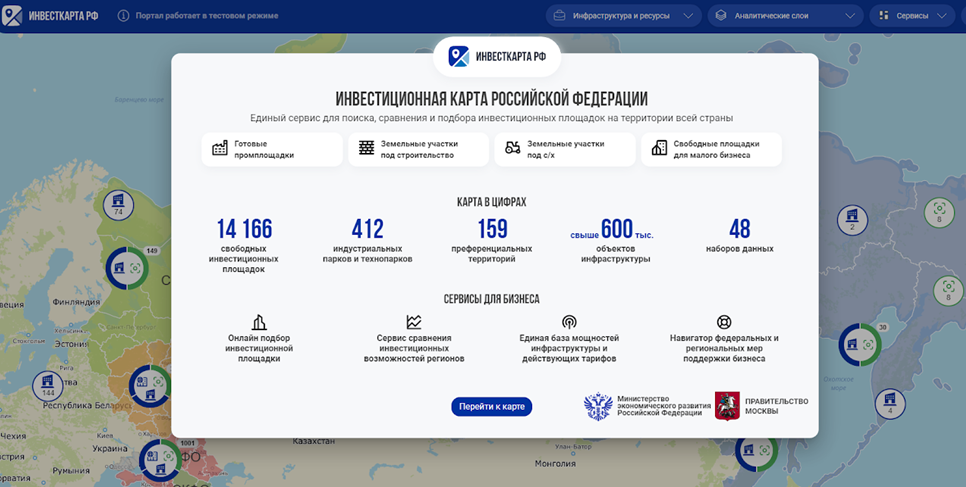Click the Сервис сравнения инвестиционных возможностей icon
Image resolution: width=966 pixels, height=487 pixels.
(414, 322)
